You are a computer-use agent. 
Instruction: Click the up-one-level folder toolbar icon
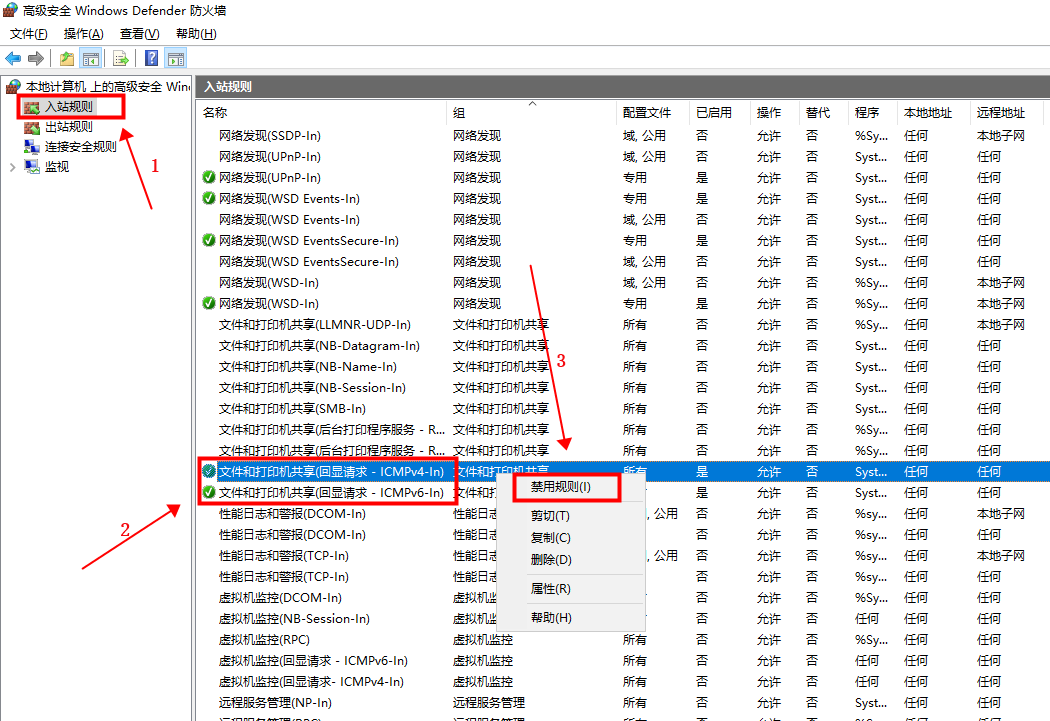click(x=67, y=59)
